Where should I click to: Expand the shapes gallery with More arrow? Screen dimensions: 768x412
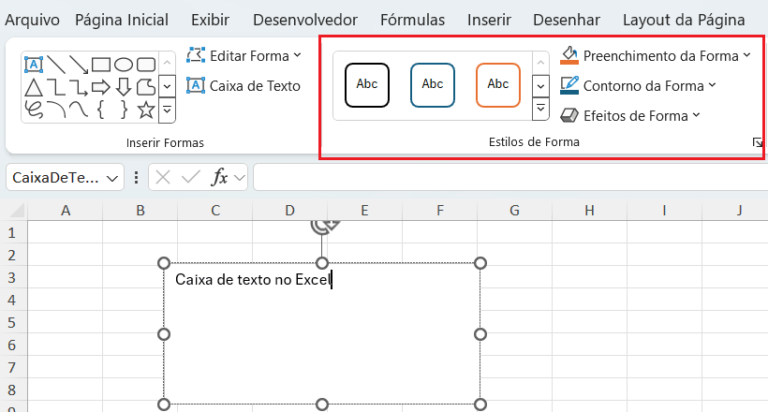tap(167, 109)
